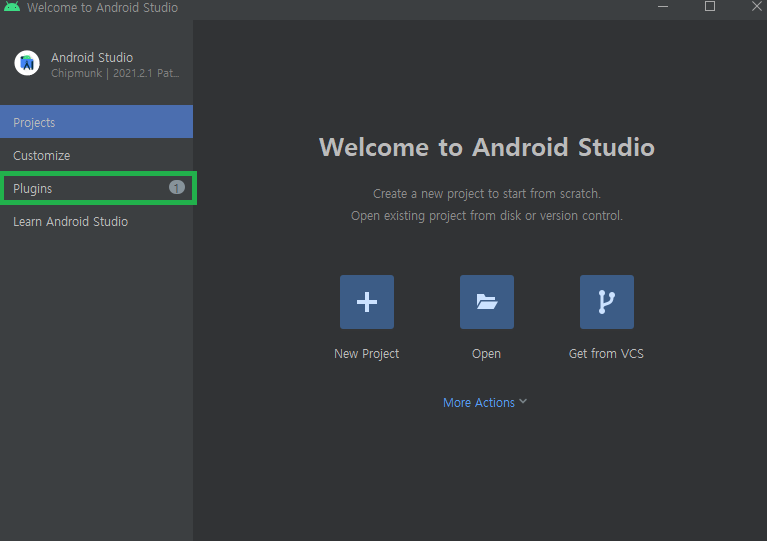This screenshot has width=767, height=541.
Task: Maximize the Welcome to Android Studio window
Action: pos(710,6)
